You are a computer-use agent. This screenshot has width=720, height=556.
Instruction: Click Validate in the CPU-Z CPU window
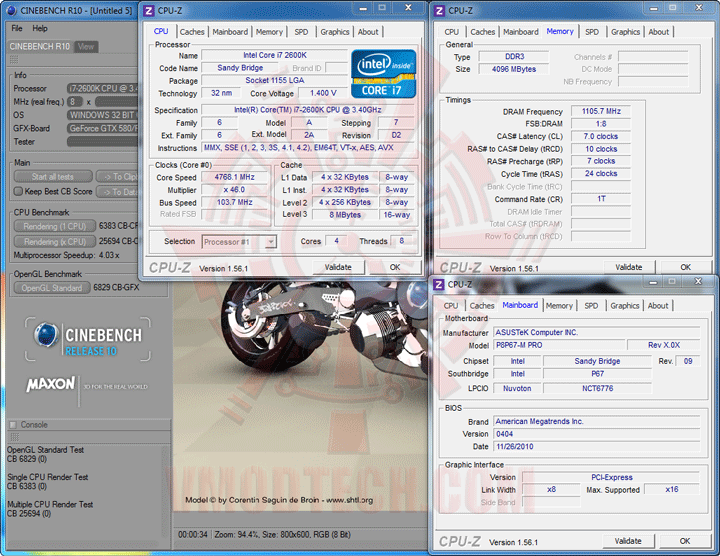(x=338, y=267)
